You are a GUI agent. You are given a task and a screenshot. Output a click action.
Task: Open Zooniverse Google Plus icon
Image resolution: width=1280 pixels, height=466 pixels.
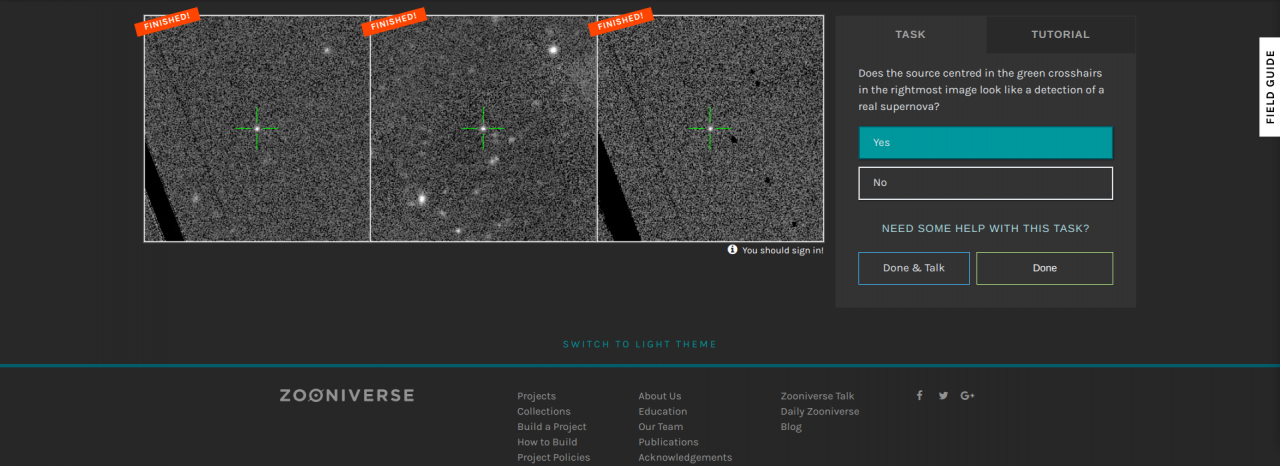point(967,395)
